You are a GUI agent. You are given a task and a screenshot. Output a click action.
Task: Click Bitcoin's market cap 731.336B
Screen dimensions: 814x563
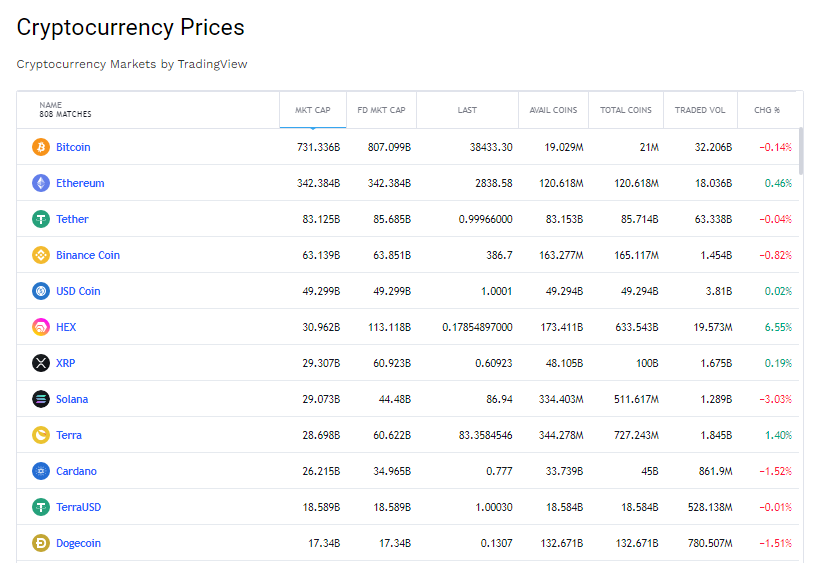point(318,147)
